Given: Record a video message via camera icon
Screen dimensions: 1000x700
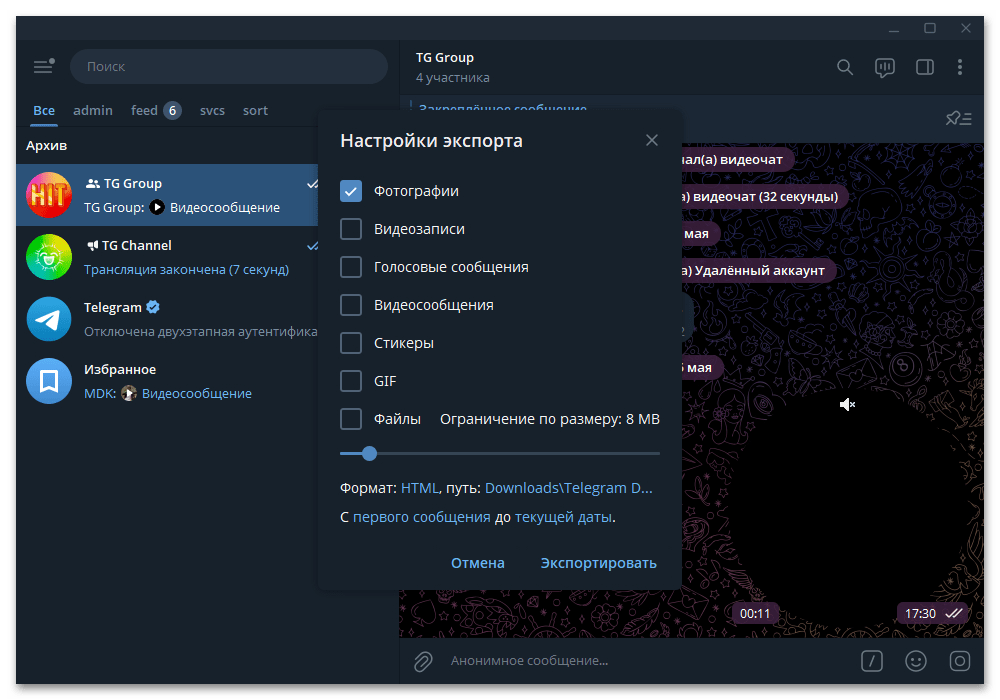Looking at the screenshot, I should pos(960,661).
